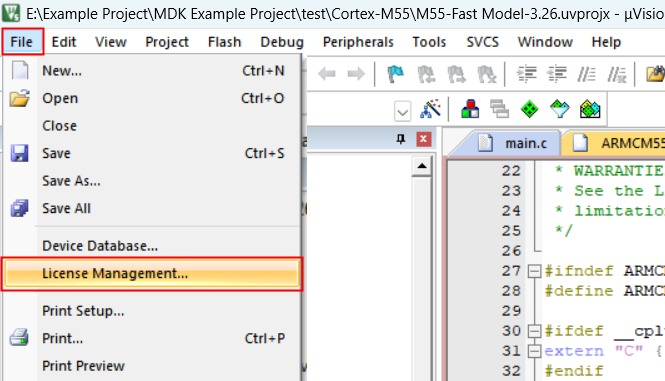Viewport: 665px width, 381px height.
Task: Click the Navigate Forwards arrow icon
Action: pos(356,74)
